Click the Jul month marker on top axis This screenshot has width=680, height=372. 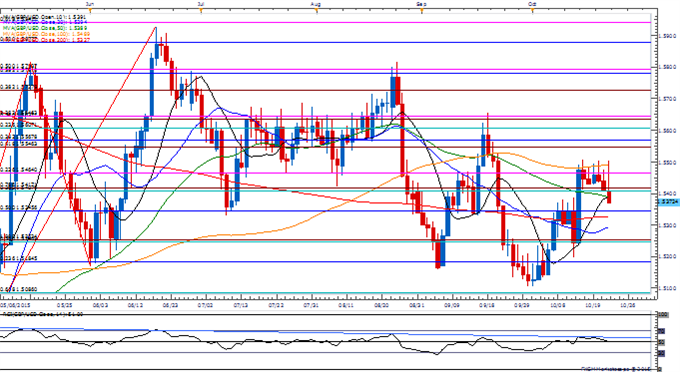coord(200,4)
